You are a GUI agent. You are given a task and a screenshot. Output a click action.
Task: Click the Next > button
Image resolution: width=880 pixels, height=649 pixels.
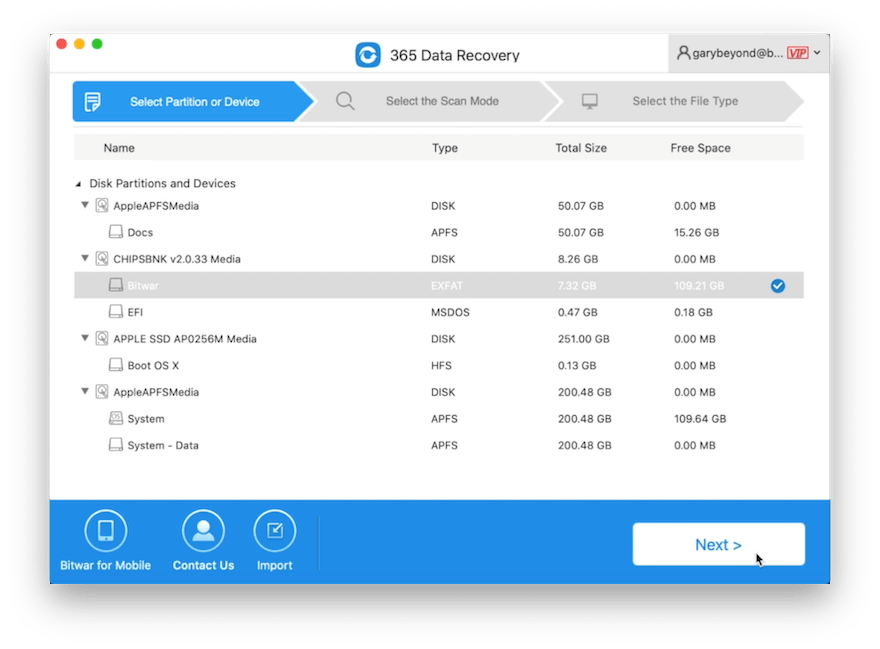point(718,544)
